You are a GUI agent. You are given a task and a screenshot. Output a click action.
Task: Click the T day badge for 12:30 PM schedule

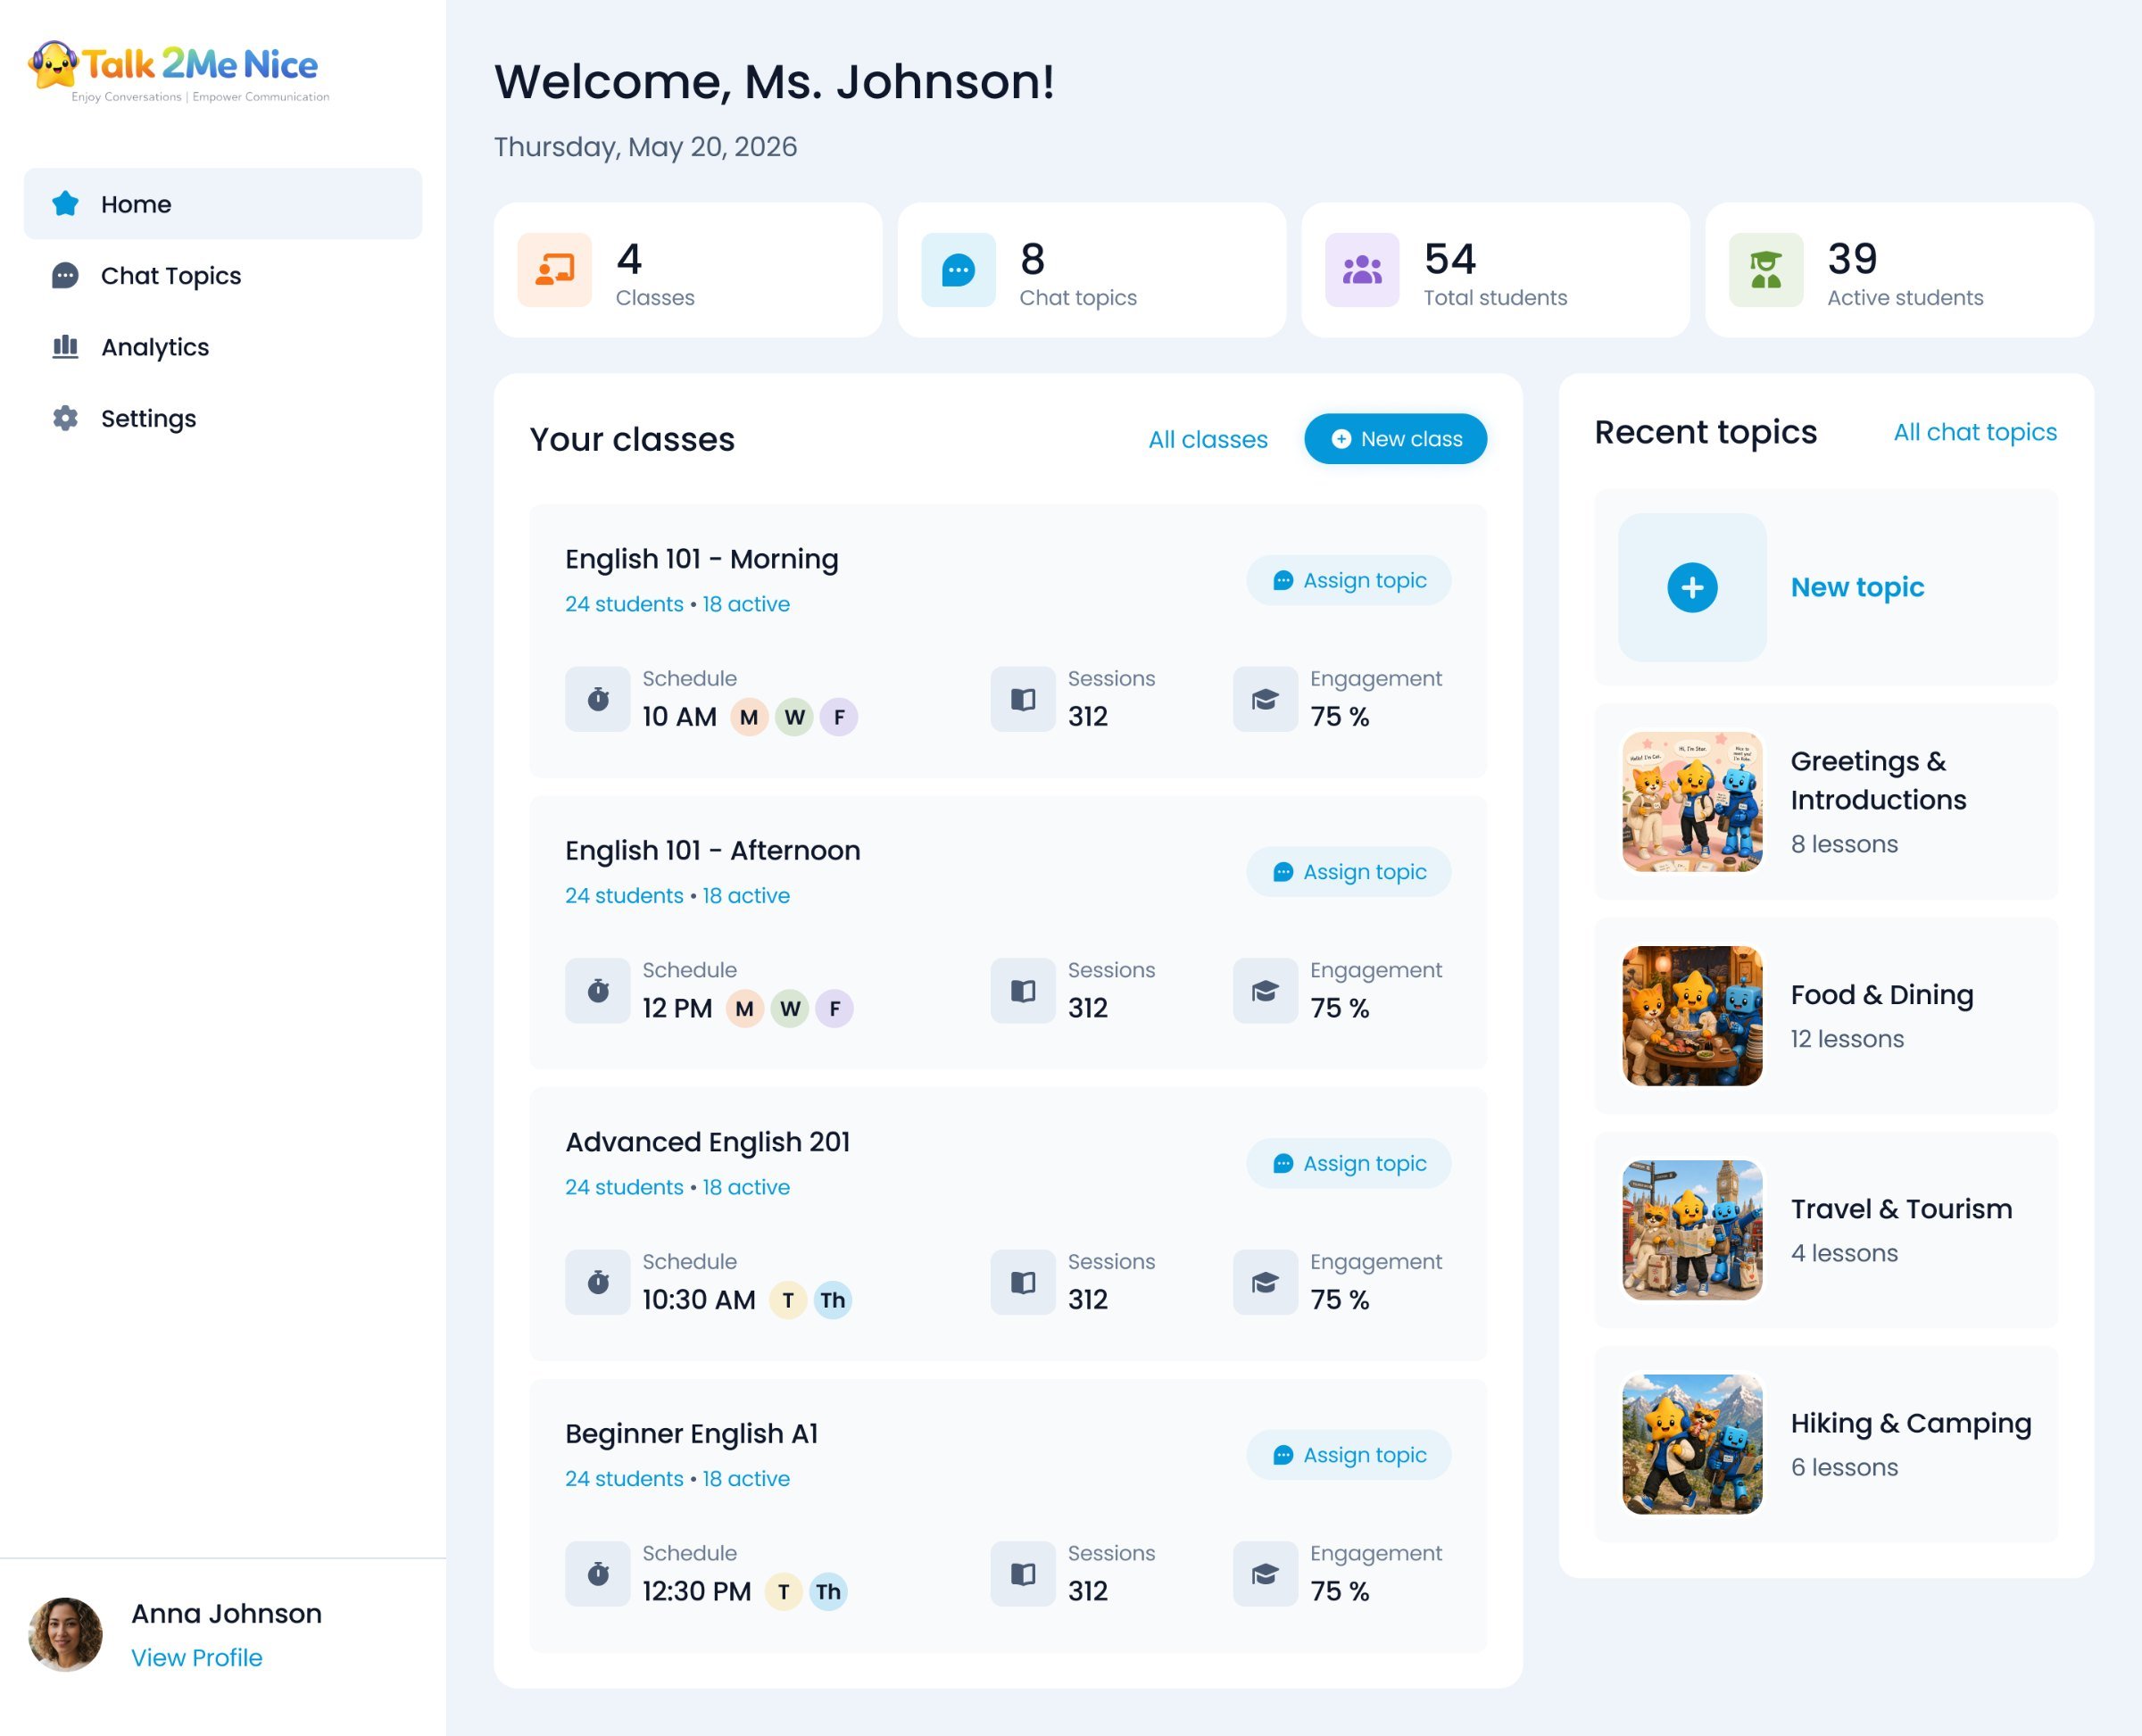784,1591
